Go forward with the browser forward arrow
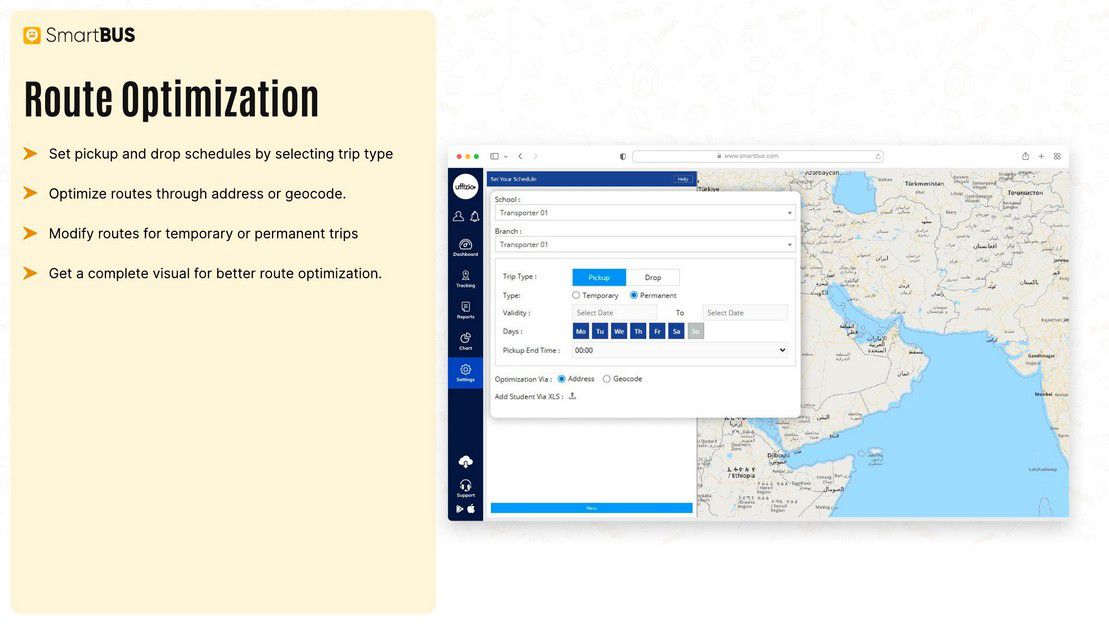The image size is (1109, 624). [535, 156]
